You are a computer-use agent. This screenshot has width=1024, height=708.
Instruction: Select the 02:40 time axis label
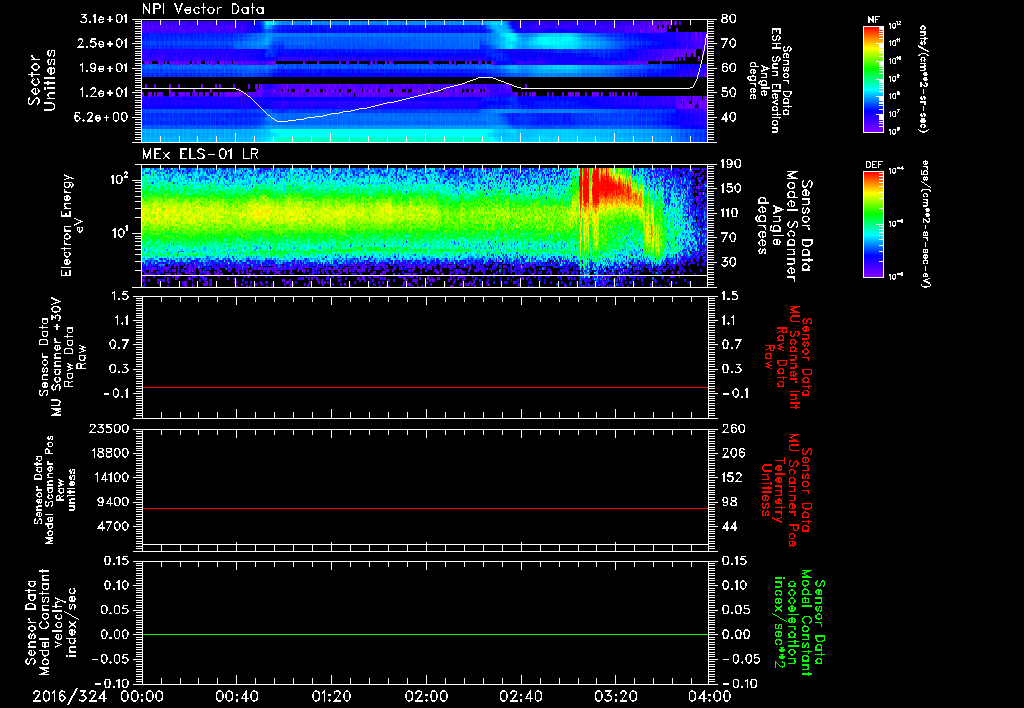click(520, 696)
